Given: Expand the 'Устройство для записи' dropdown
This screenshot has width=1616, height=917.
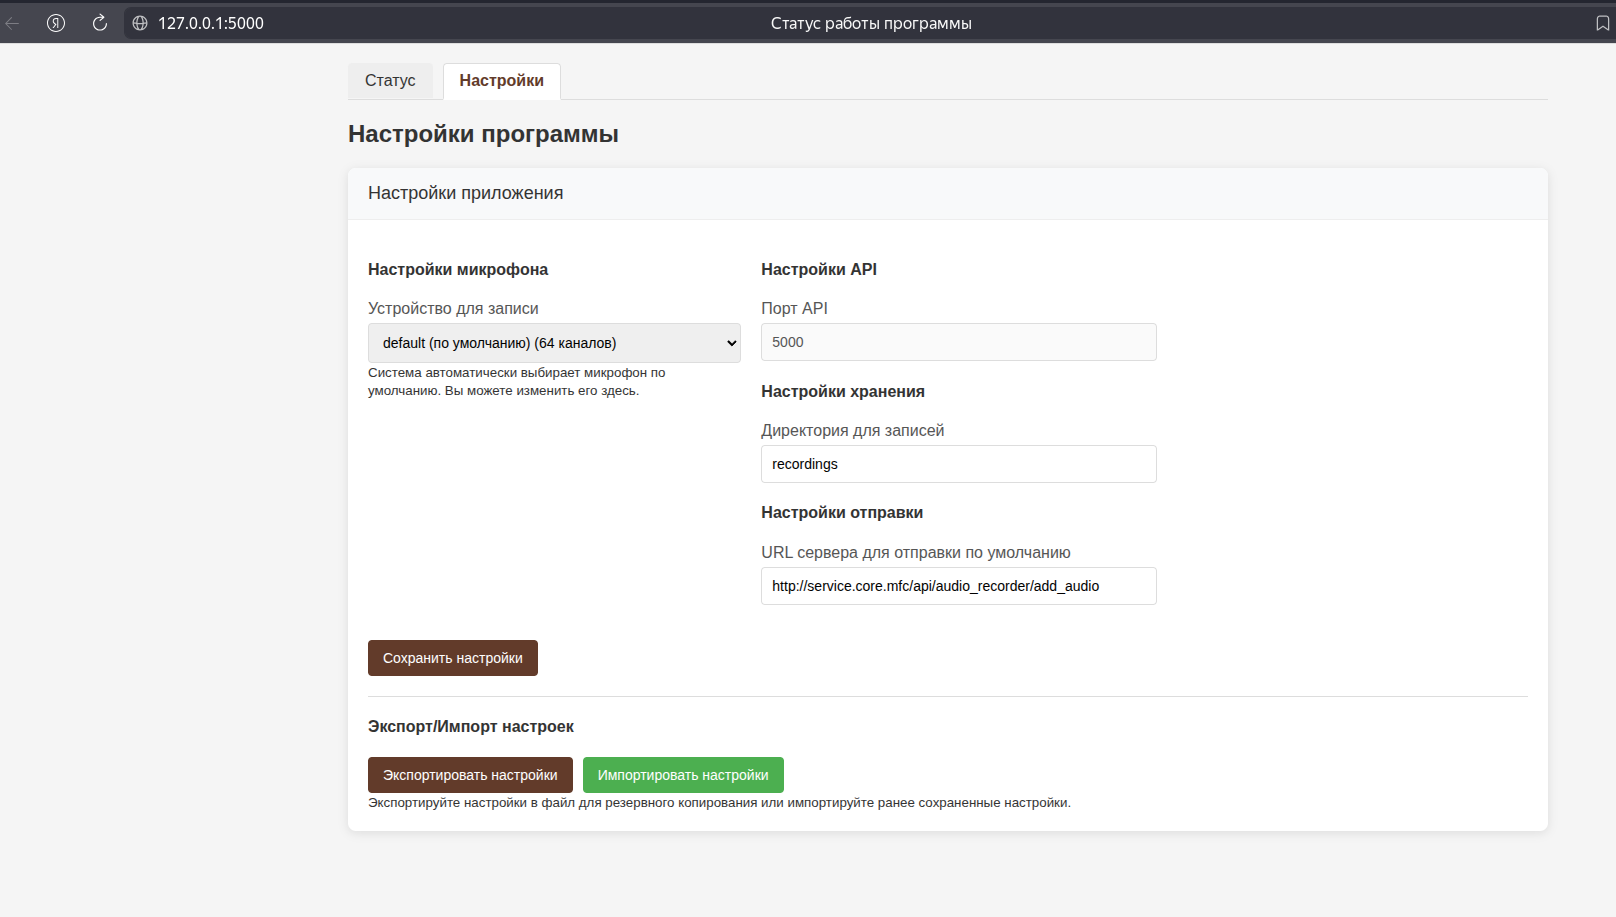Looking at the screenshot, I should pyautogui.click(x=554, y=343).
